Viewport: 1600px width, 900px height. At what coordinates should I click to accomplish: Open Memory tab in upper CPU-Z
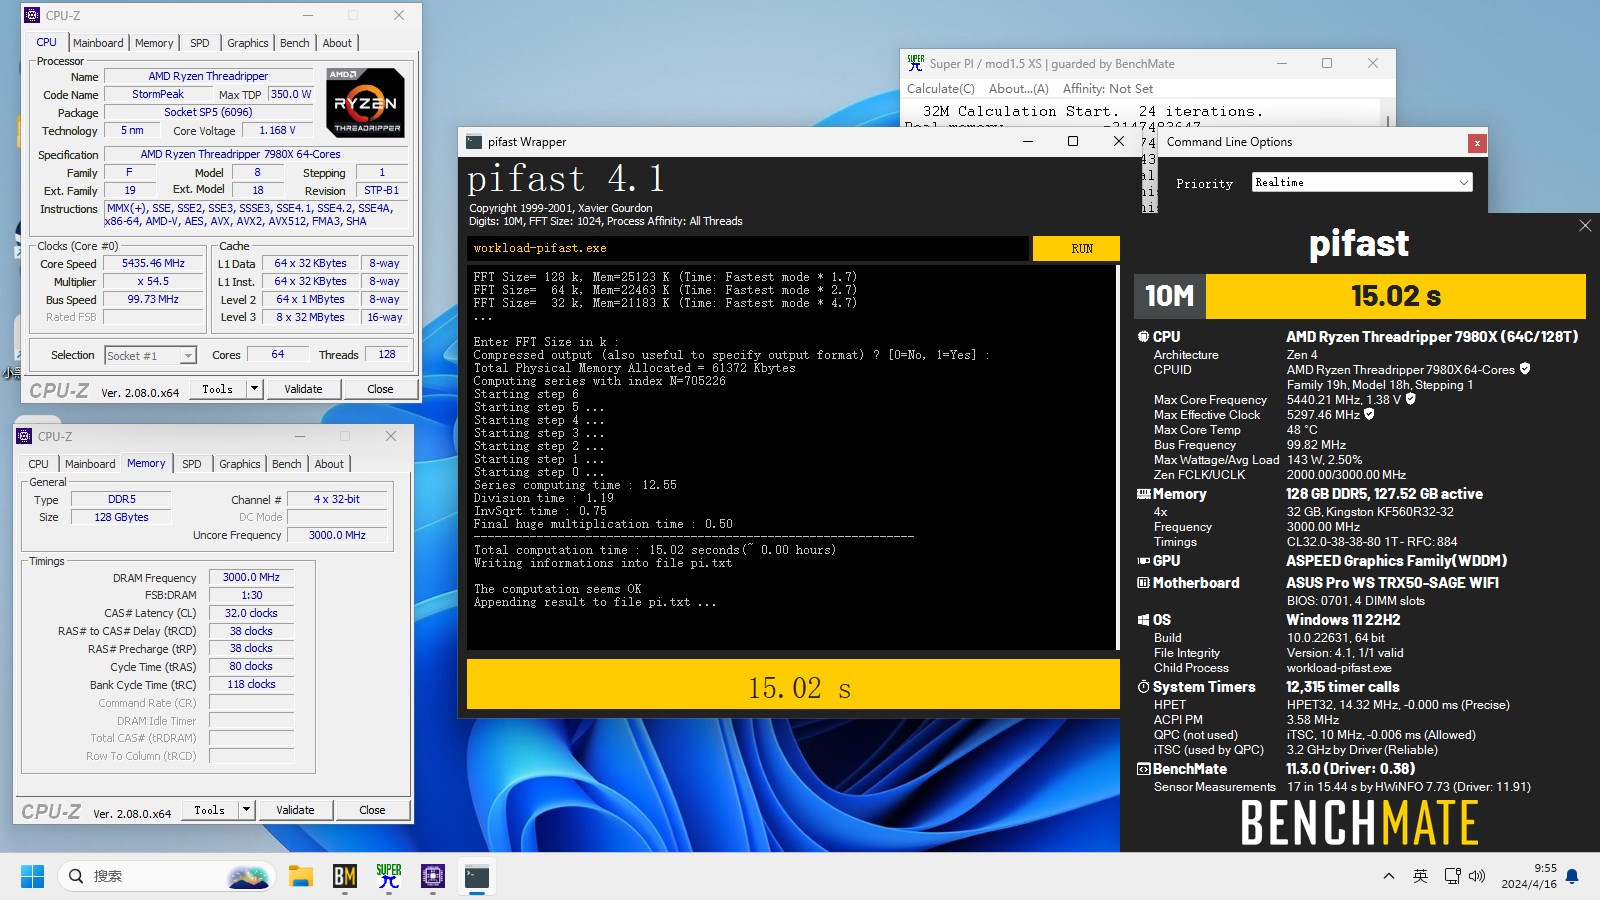tap(154, 43)
